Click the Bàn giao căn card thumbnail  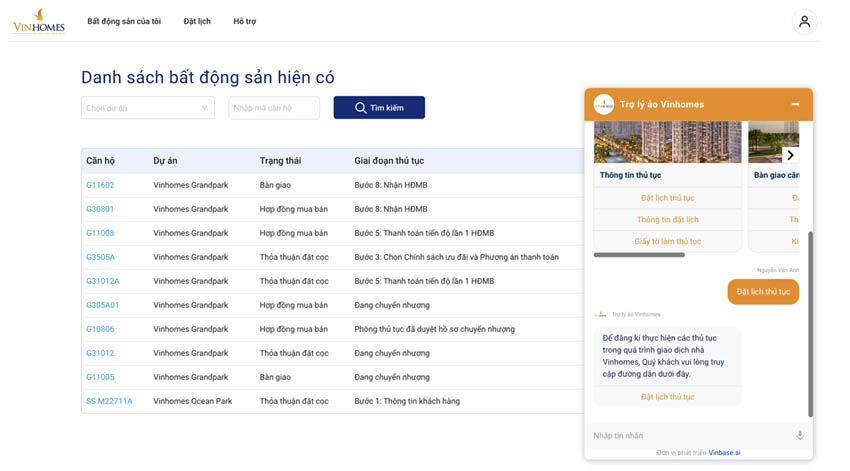774,142
